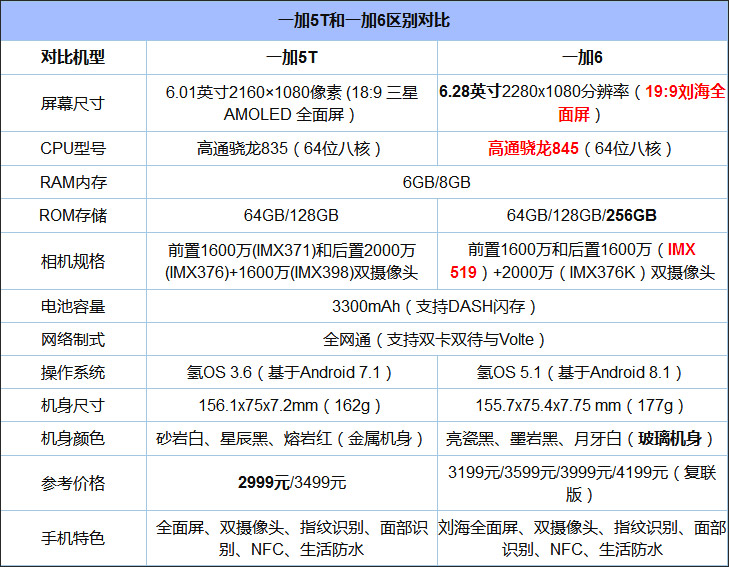Select the table title 一加5T和一加6区别对比
Screen dimensions: 729x567
pos(364,20)
